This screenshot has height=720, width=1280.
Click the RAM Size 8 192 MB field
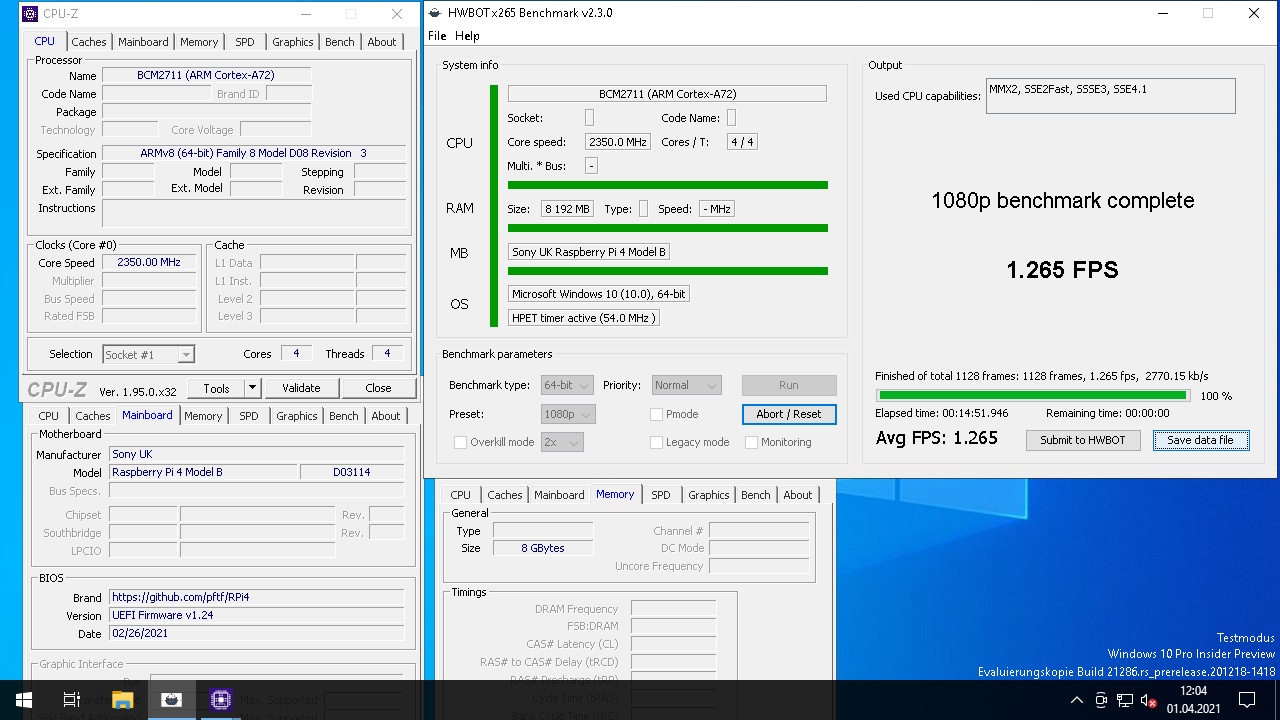point(567,209)
